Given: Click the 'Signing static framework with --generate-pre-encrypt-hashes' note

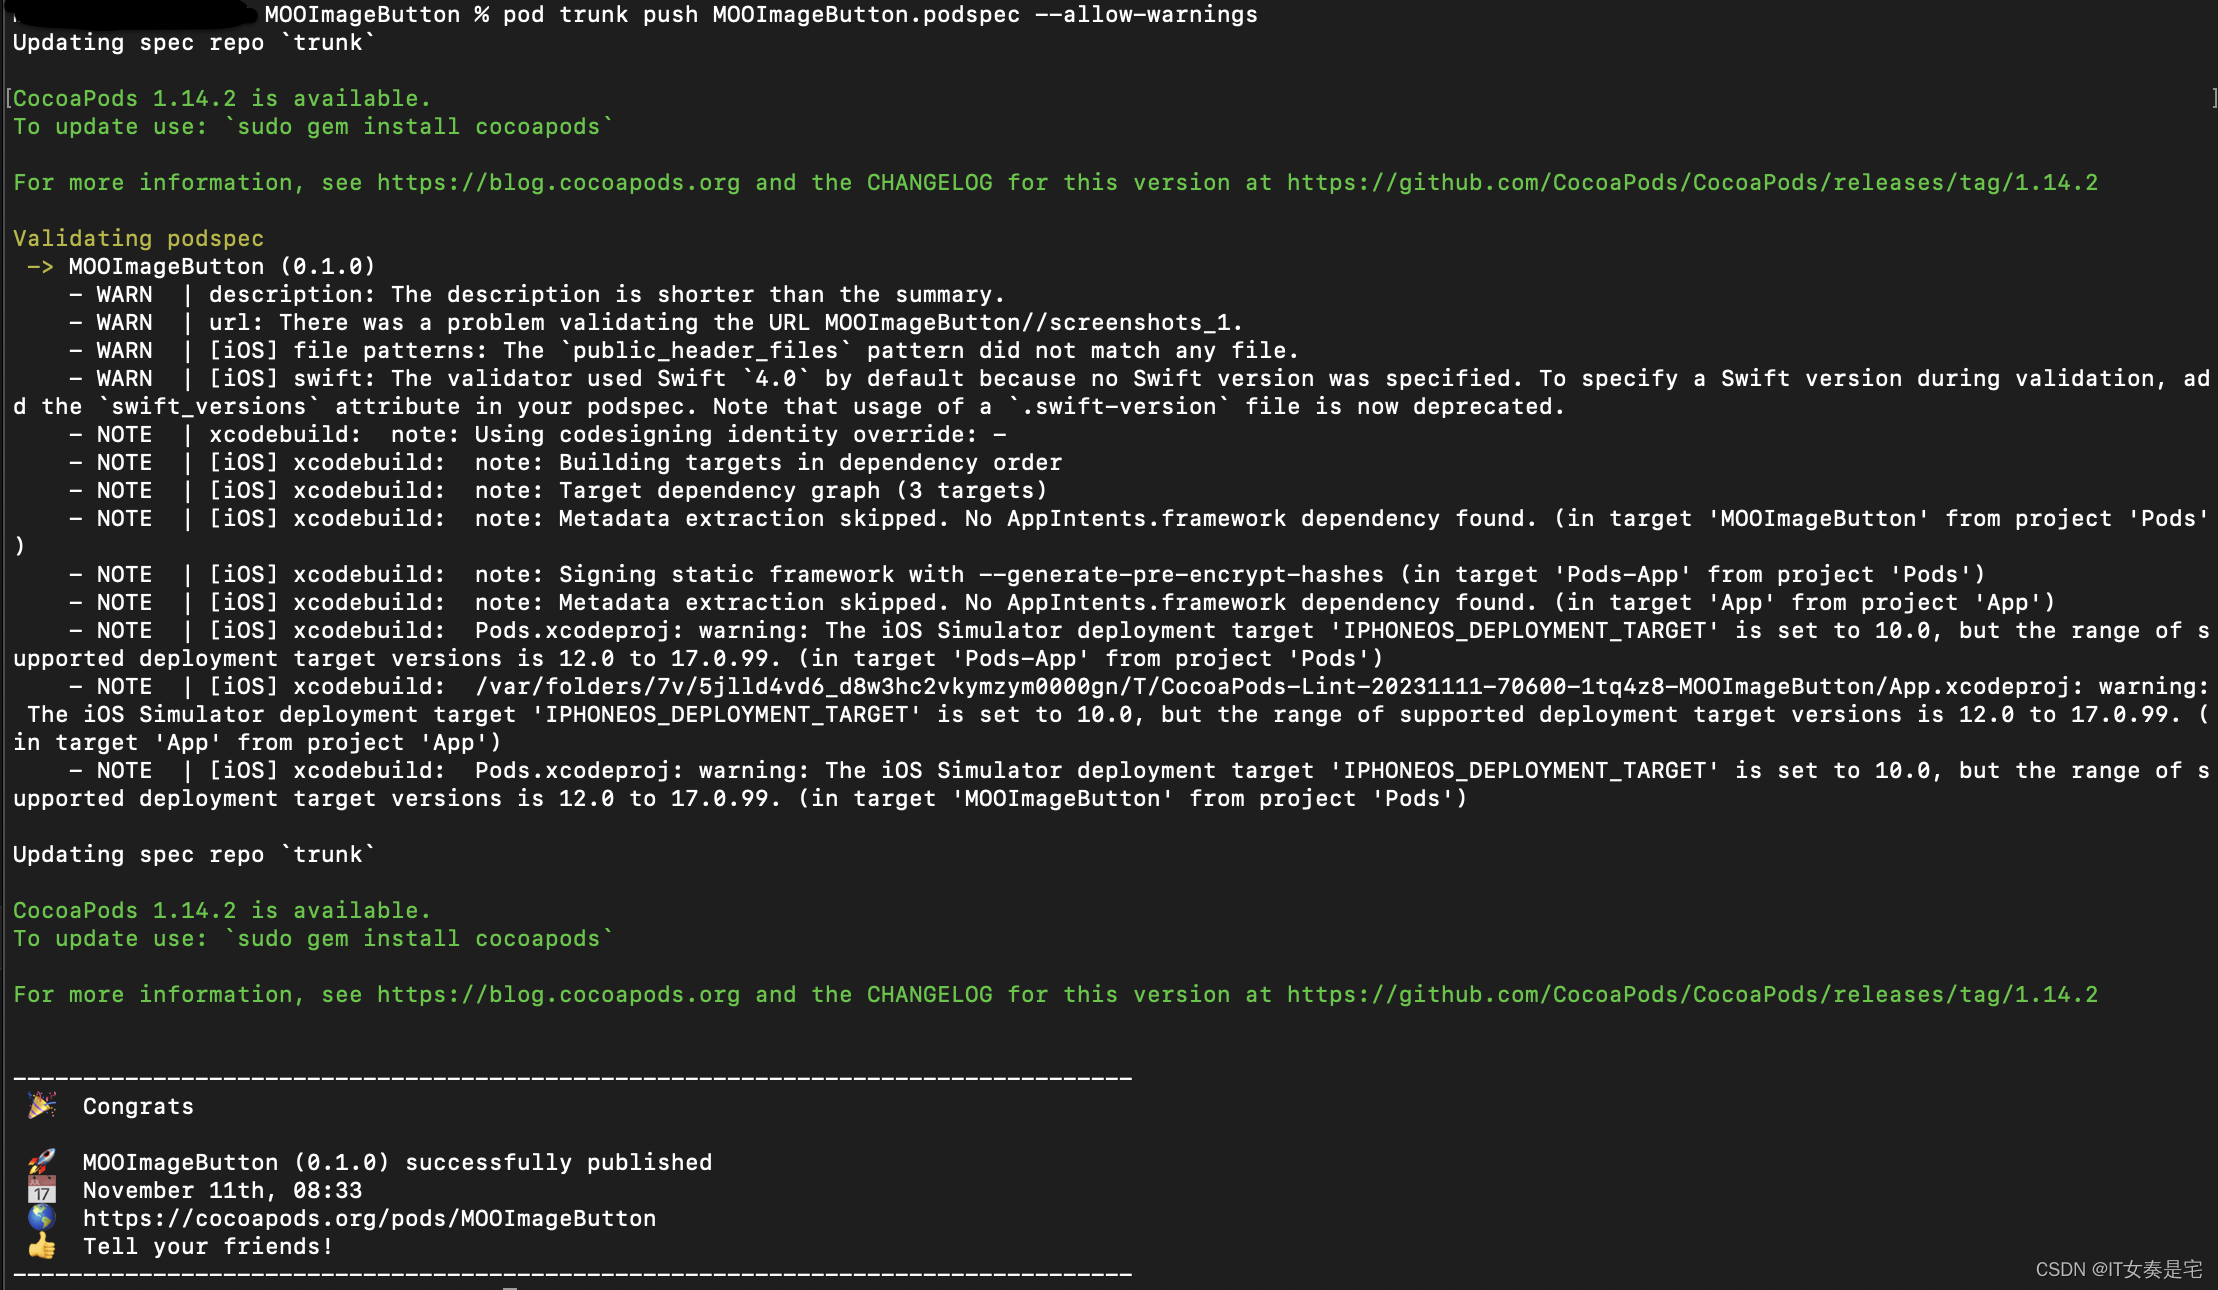Looking at the screenshot, I should pyautogui.click(x=1027, y=574).
